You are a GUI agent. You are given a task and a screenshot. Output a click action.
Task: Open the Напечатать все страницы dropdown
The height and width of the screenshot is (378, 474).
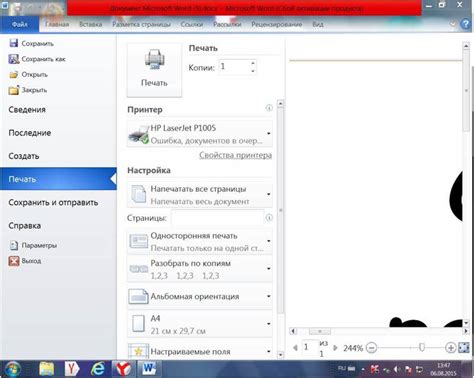200,195
